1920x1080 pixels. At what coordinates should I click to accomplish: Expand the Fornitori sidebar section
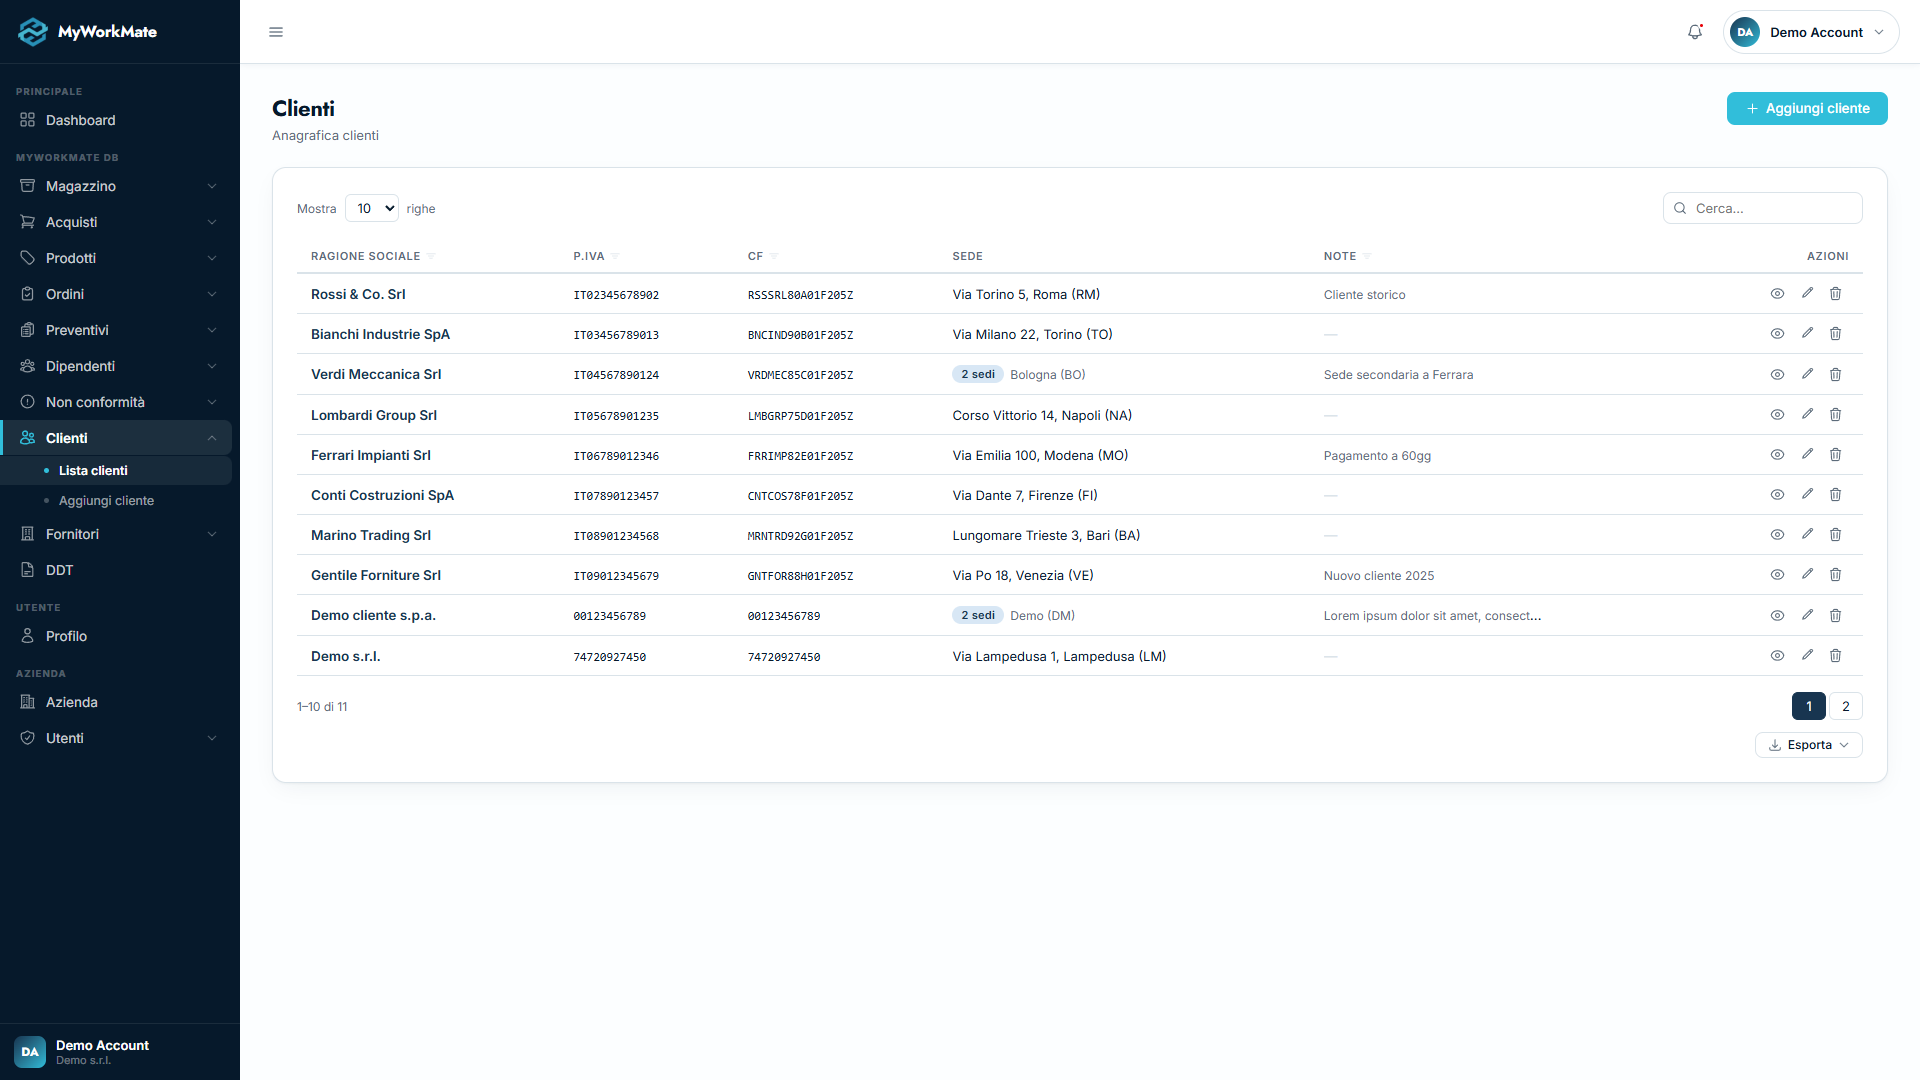(x=118, y=534)
